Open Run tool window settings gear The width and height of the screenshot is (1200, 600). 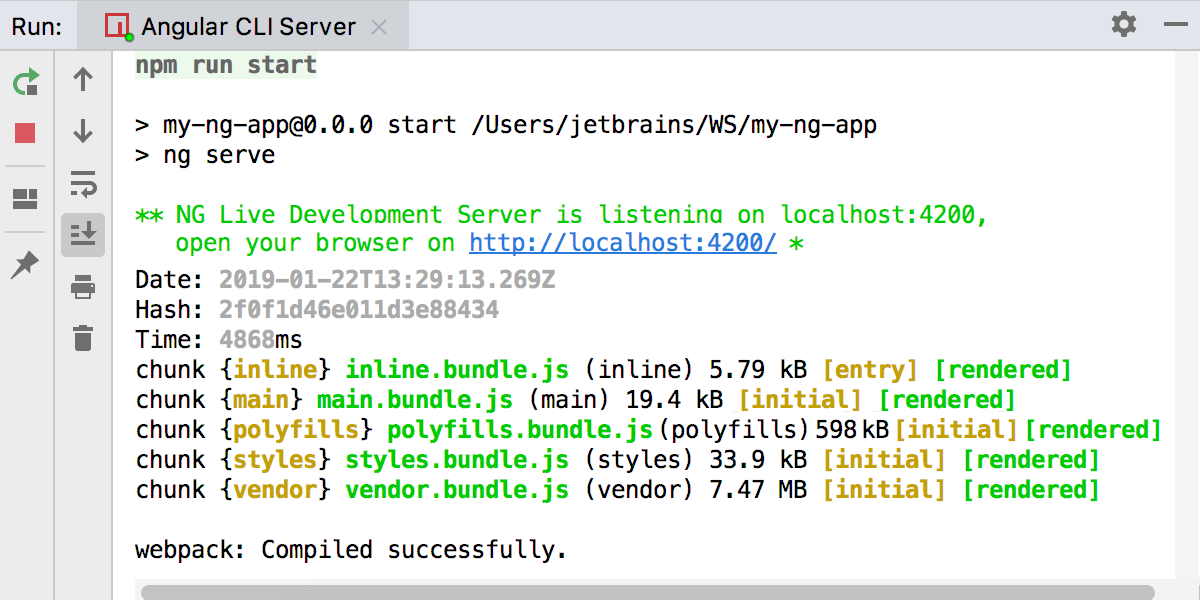(x=1124, y=25)
